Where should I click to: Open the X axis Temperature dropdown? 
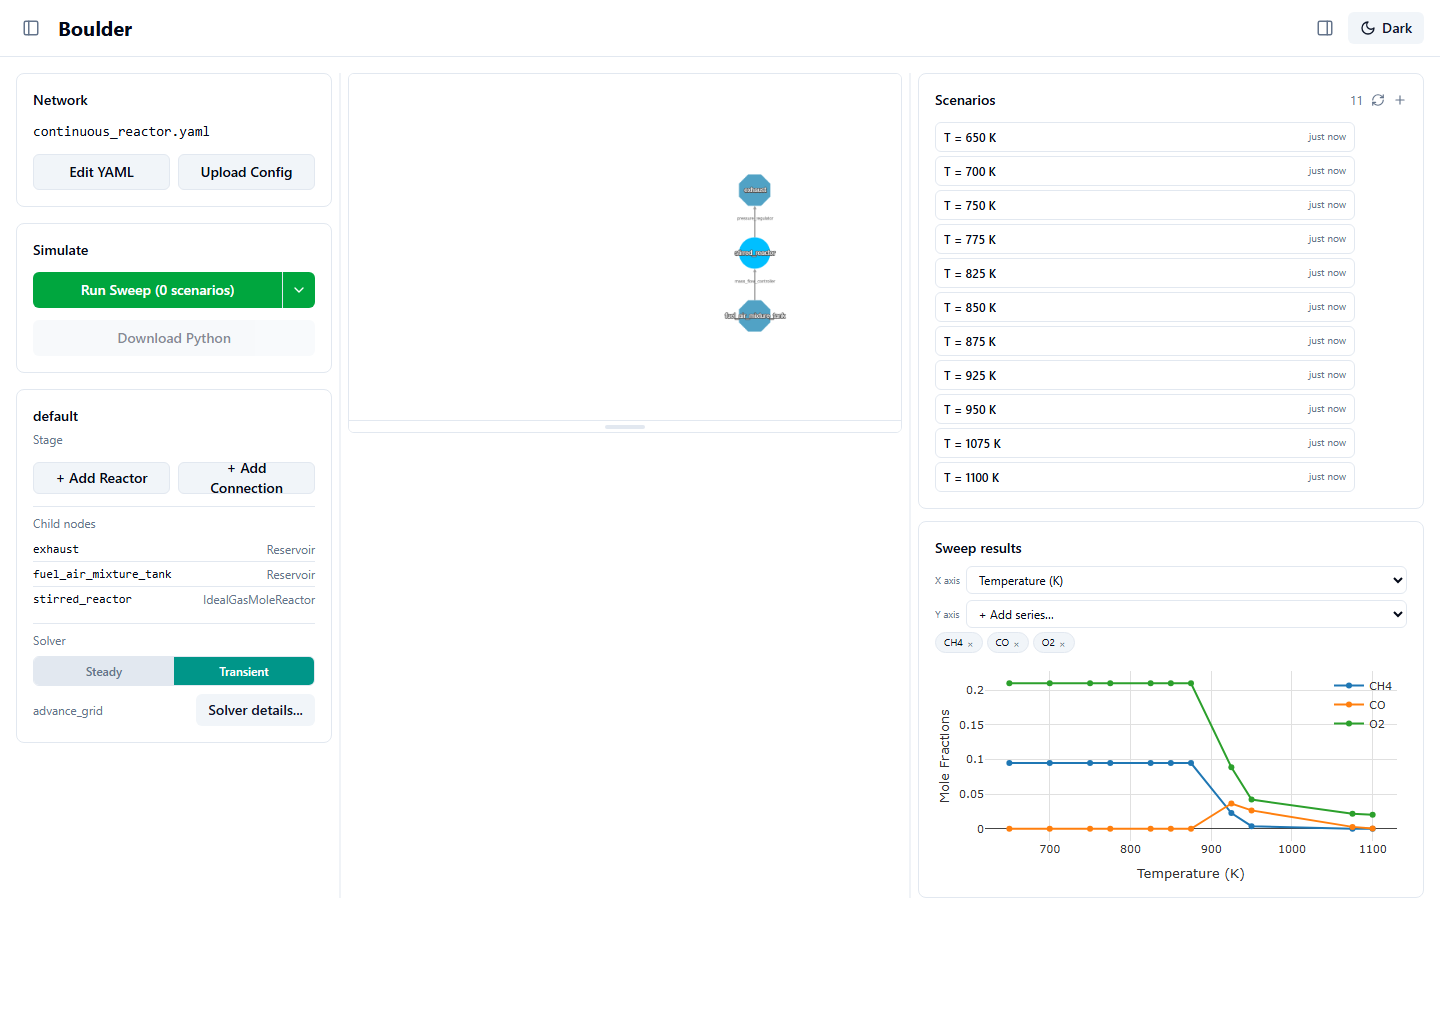click(1186, 580)
